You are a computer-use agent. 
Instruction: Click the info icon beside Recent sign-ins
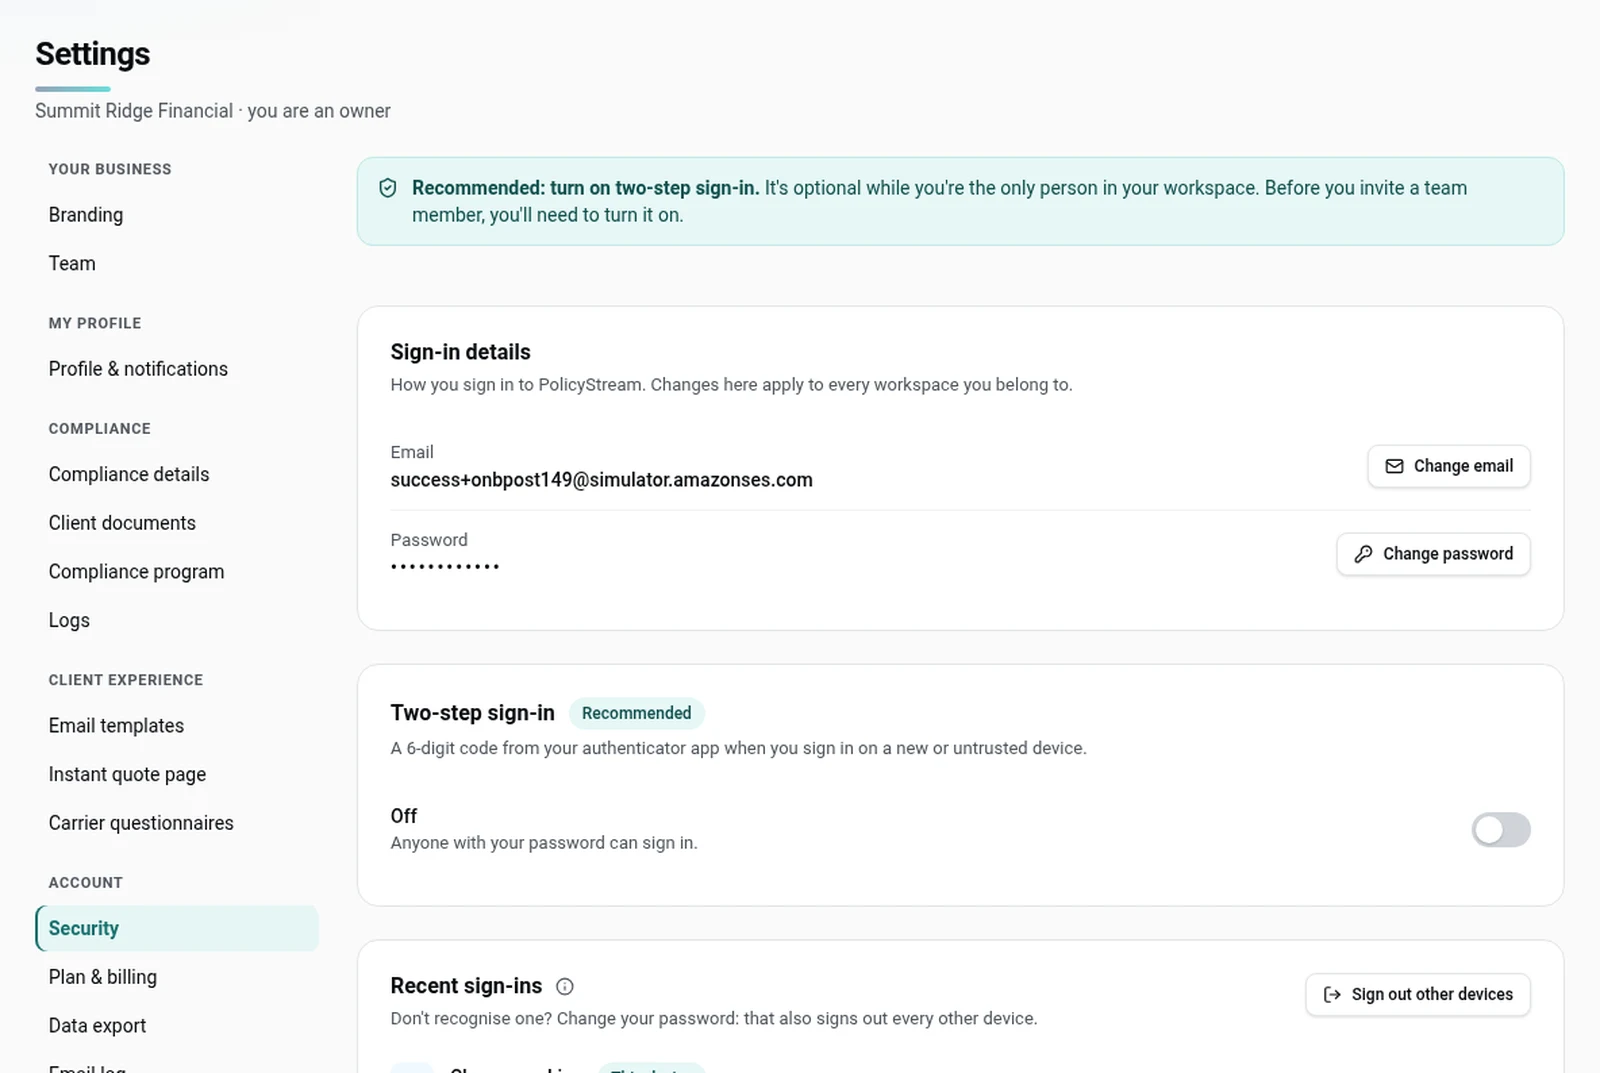[565, 987]
